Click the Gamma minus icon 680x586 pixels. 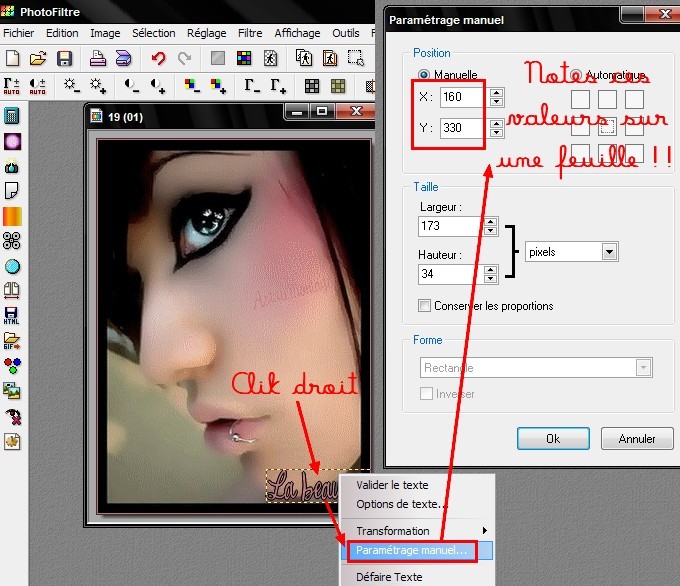(252, 85)
